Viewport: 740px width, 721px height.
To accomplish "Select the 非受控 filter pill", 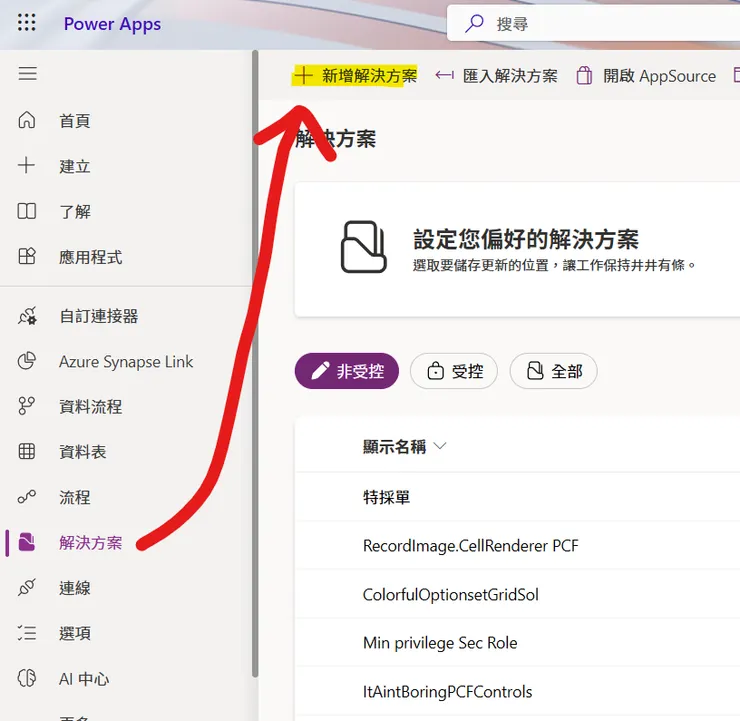I will click(346, 371).
